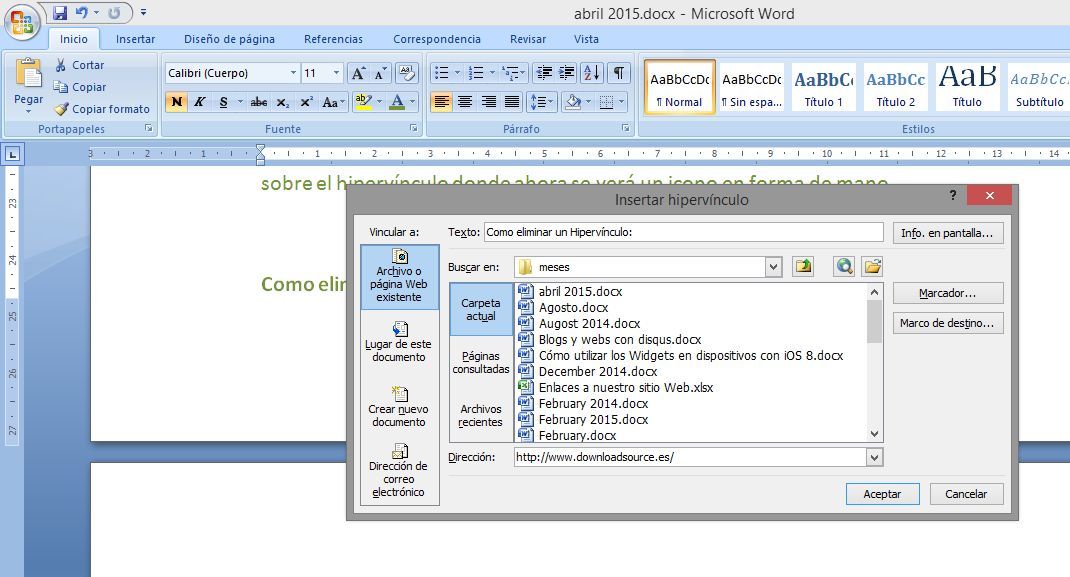
Task: Sort paragraphs with A-Z sort icon
Action: 592,72
